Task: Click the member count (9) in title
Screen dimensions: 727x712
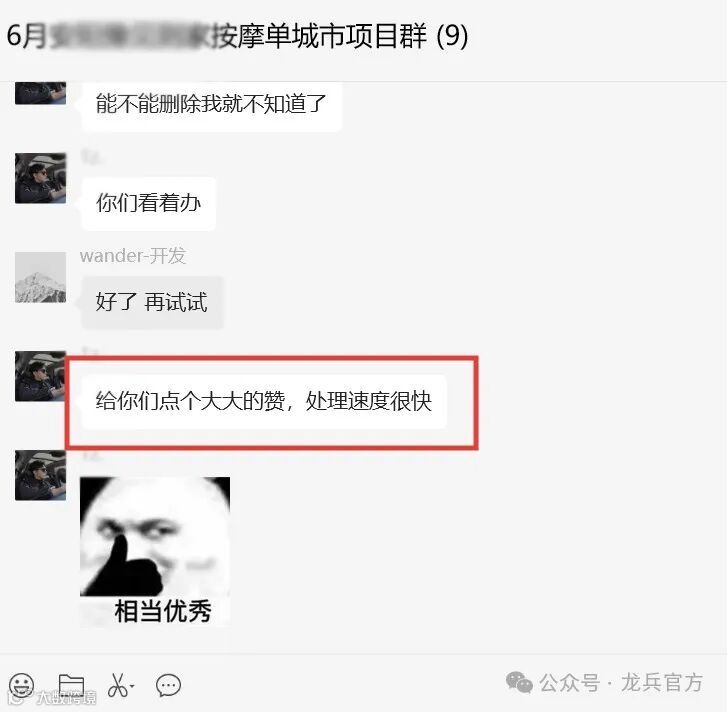Action: coord(452,36)
